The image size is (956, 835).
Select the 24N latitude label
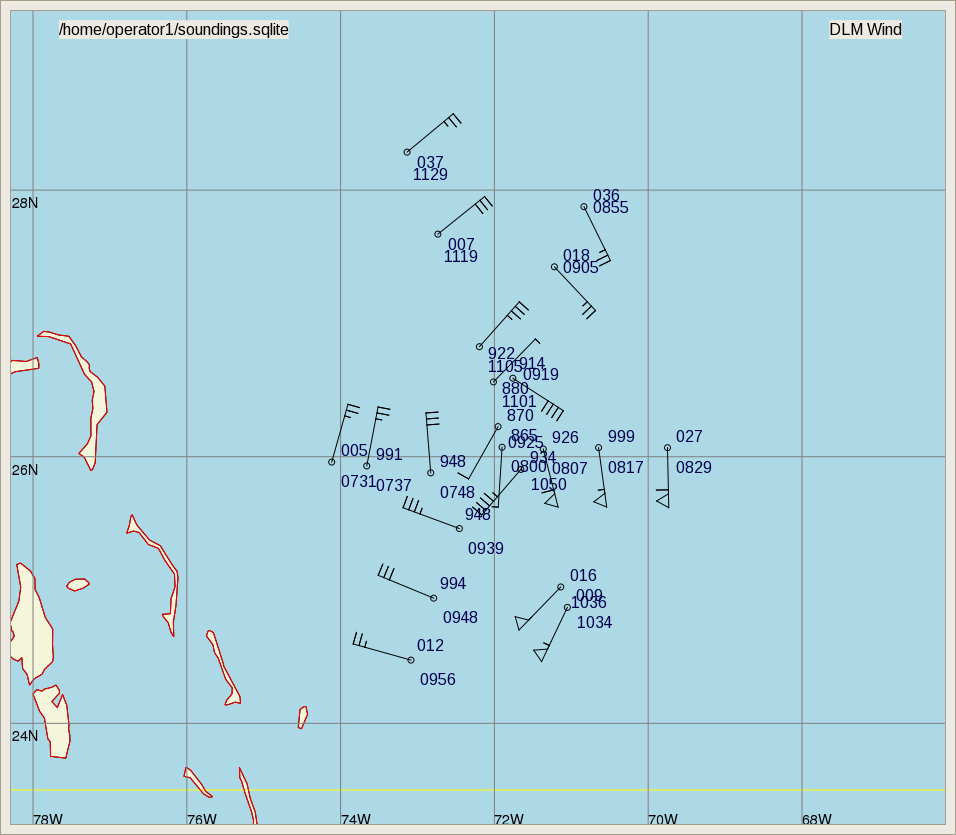tap(25, 736)
